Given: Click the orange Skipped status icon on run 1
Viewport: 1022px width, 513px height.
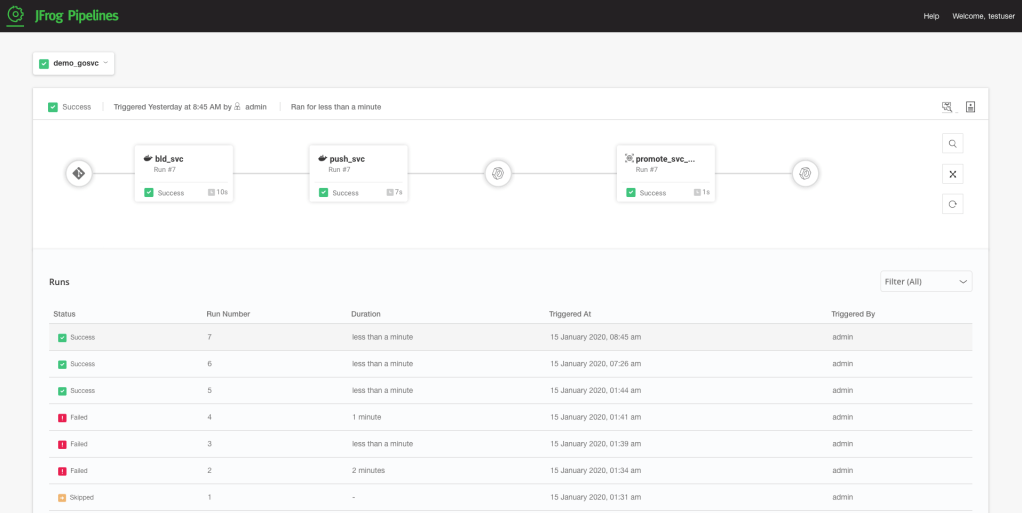Looking at the screenshot, I should click(x=62, y=497).
